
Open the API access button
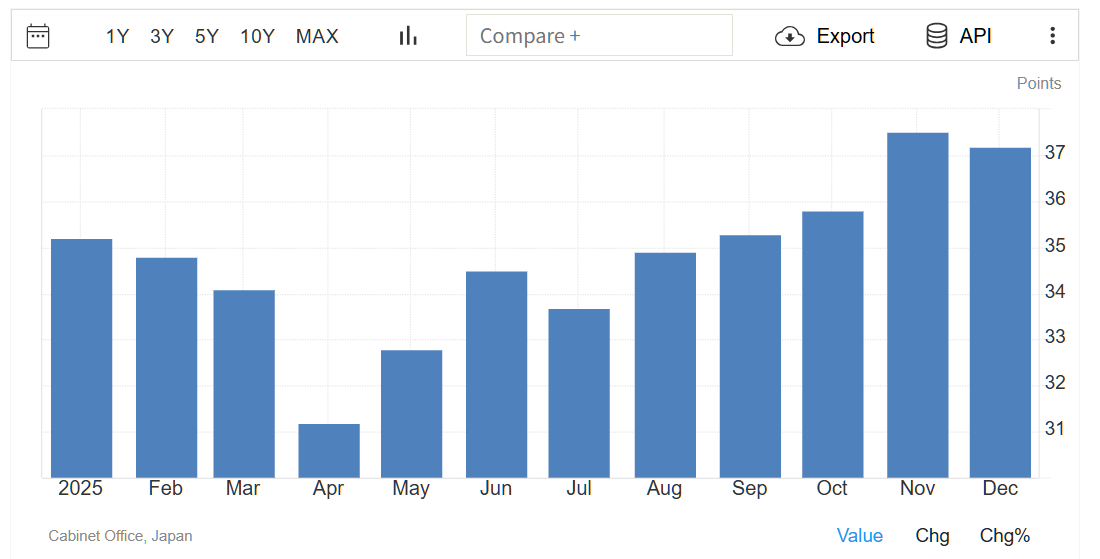click(x=975, y=36)
